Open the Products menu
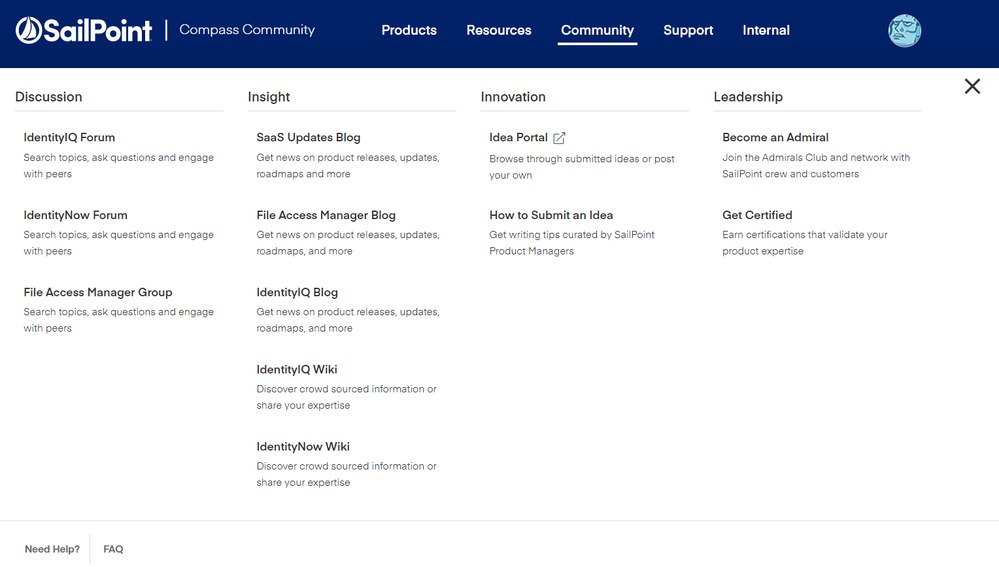The height and width of the screenshot is (567, 999). coord(409,30)
